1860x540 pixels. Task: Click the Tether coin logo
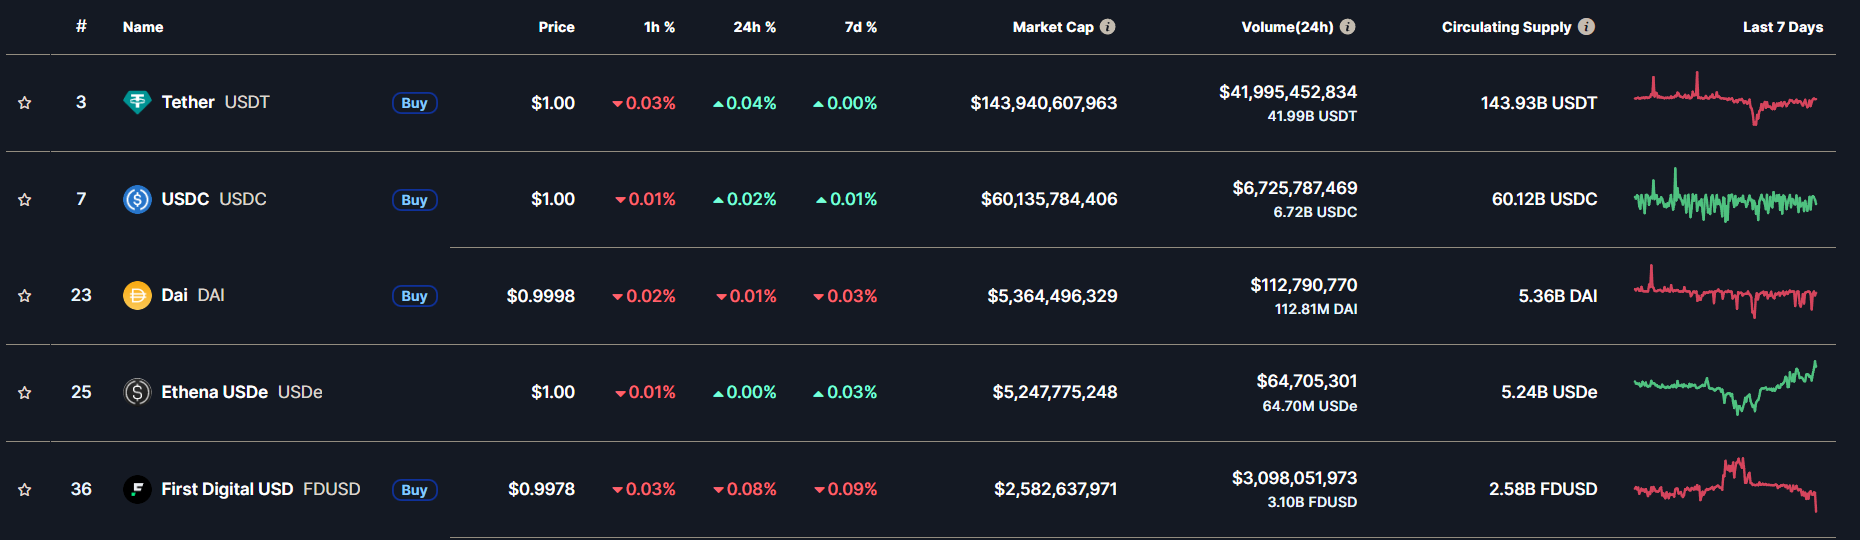point(137,102)
